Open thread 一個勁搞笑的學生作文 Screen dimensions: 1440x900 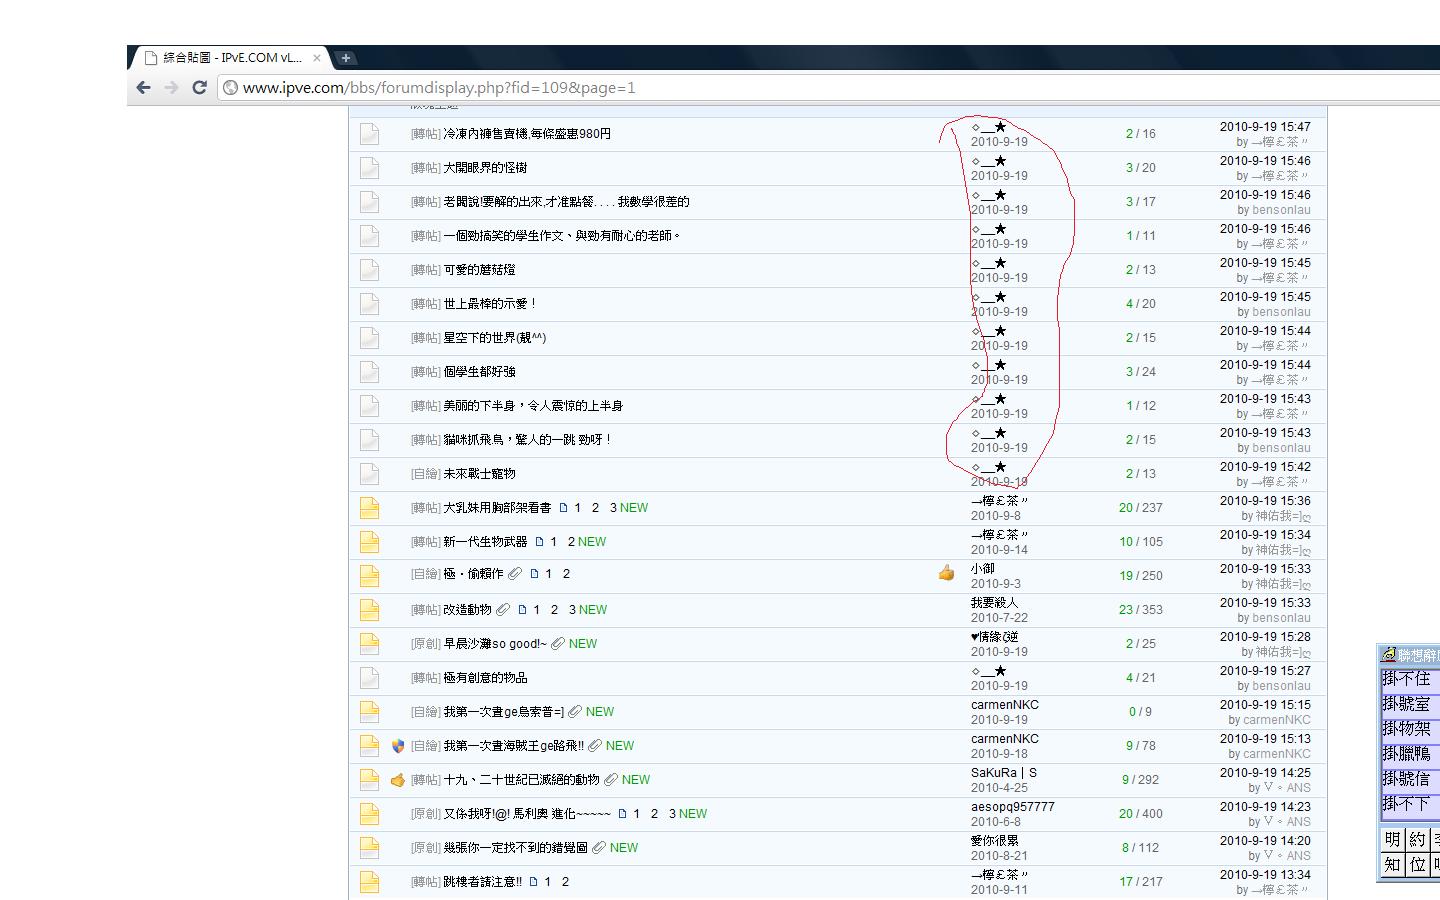pos(562,236)
